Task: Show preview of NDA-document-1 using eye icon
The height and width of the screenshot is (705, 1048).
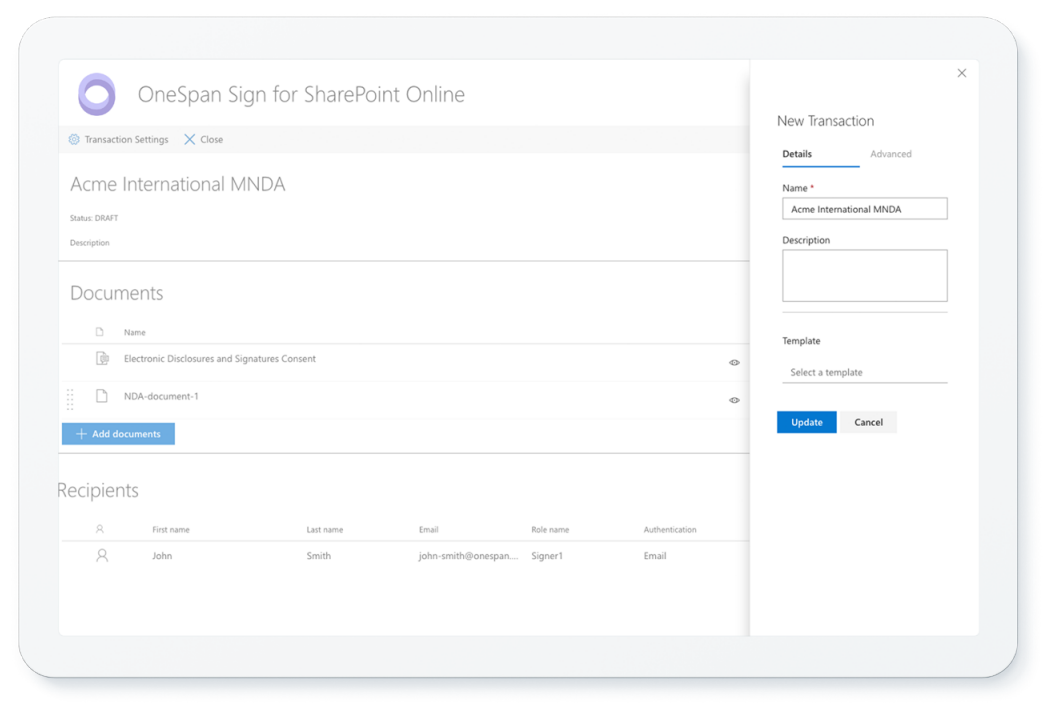Action: (x=734, y=400)
